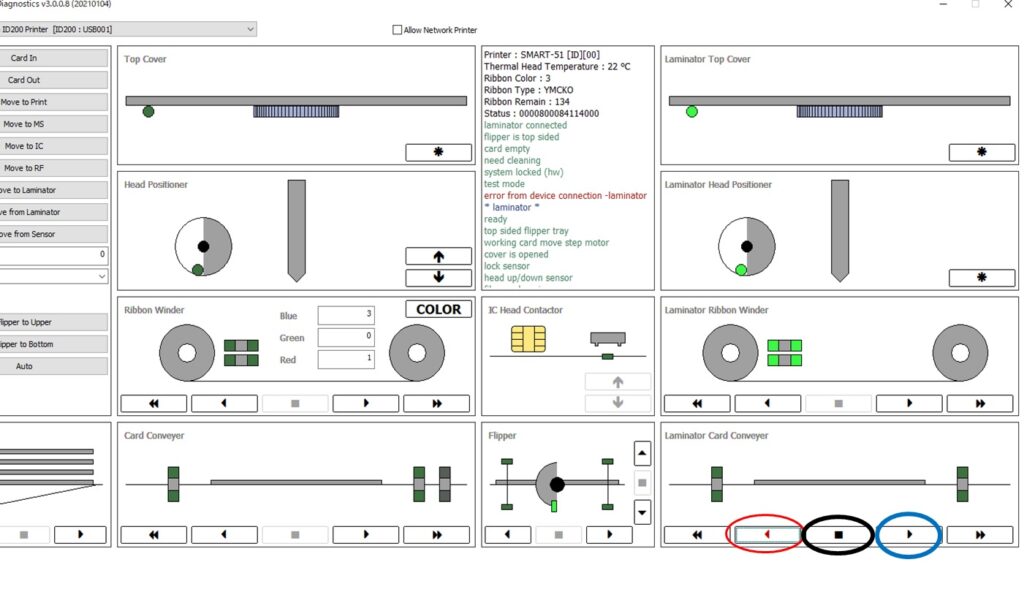The image size is (1024, 611).
Task: Step the Laminator Ribbon Winder backward
Action: coord(767,403)
